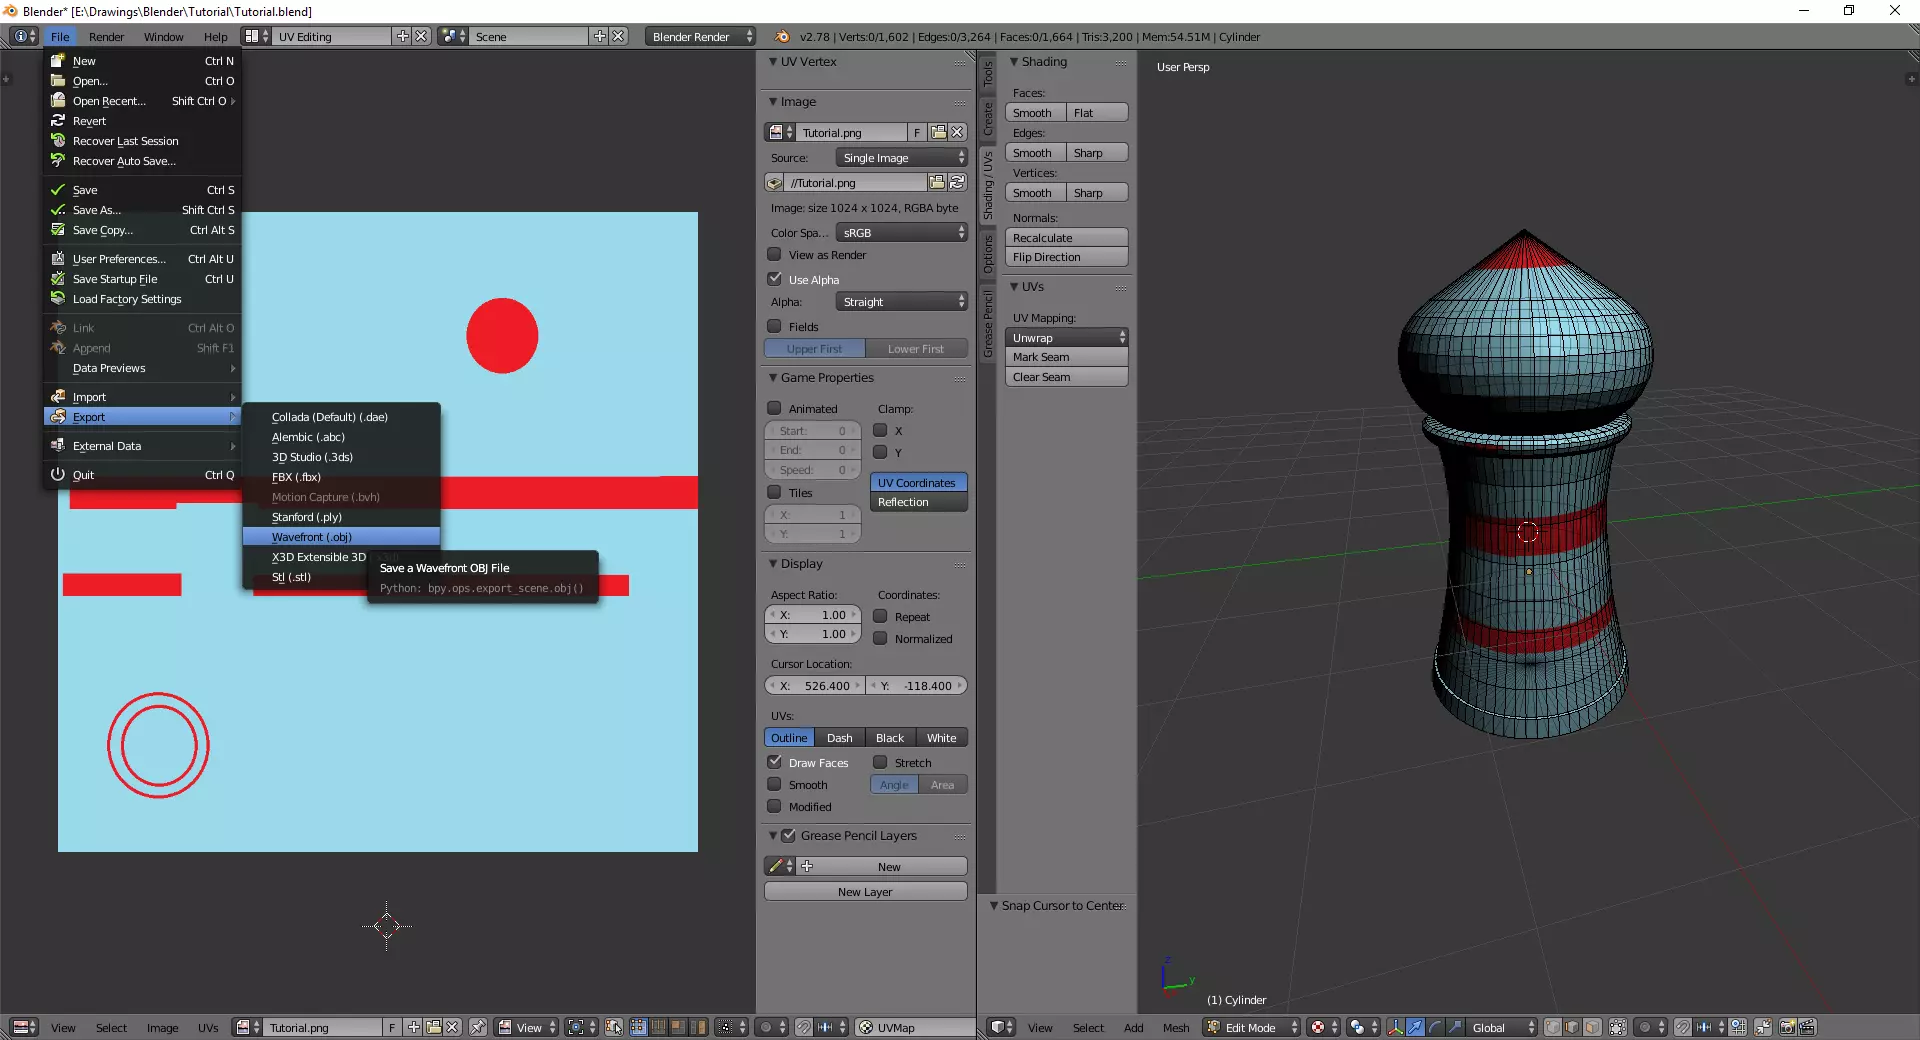Viewport: 1920px width, 1040px height.
Task: Click the OpenGL render camera icon
Action: pos(1787,1027)
